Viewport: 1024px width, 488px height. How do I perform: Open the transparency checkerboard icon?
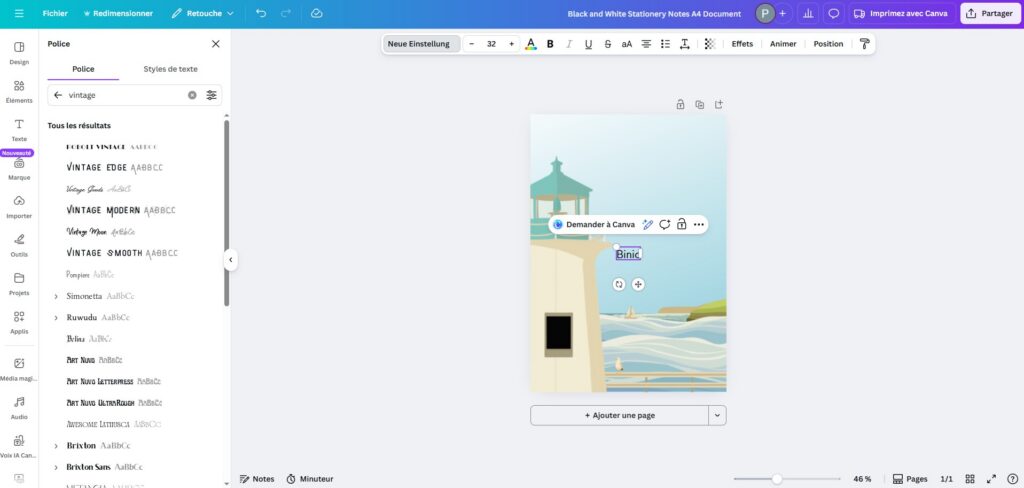point(710,44)
